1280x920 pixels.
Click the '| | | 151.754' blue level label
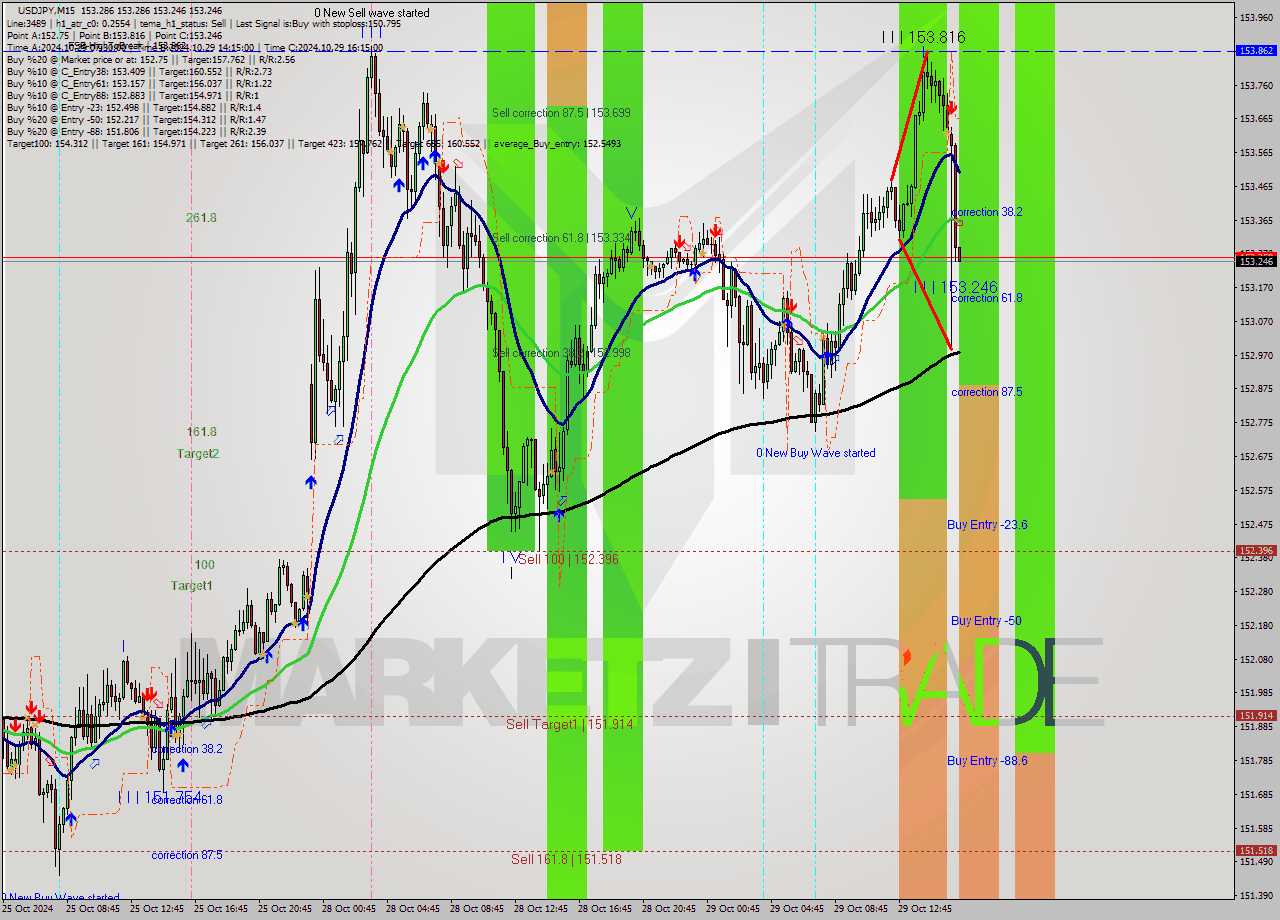click(160, 797)
